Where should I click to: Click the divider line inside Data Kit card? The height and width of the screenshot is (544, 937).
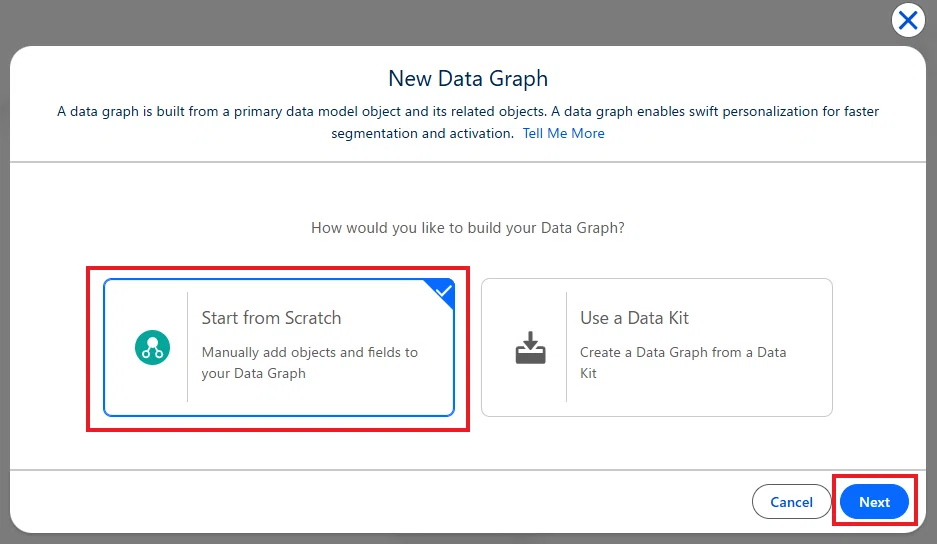pyautogui.click(x=566, y=347)
